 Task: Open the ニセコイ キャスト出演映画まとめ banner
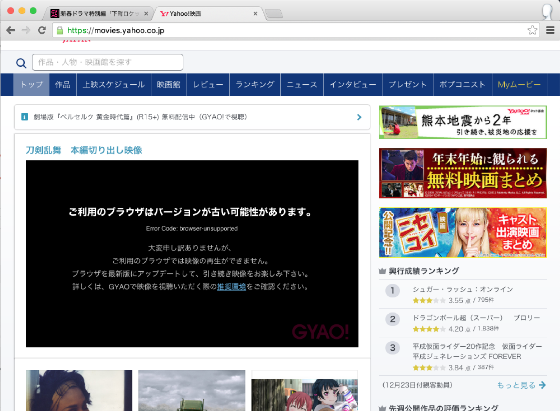point(463,232)
